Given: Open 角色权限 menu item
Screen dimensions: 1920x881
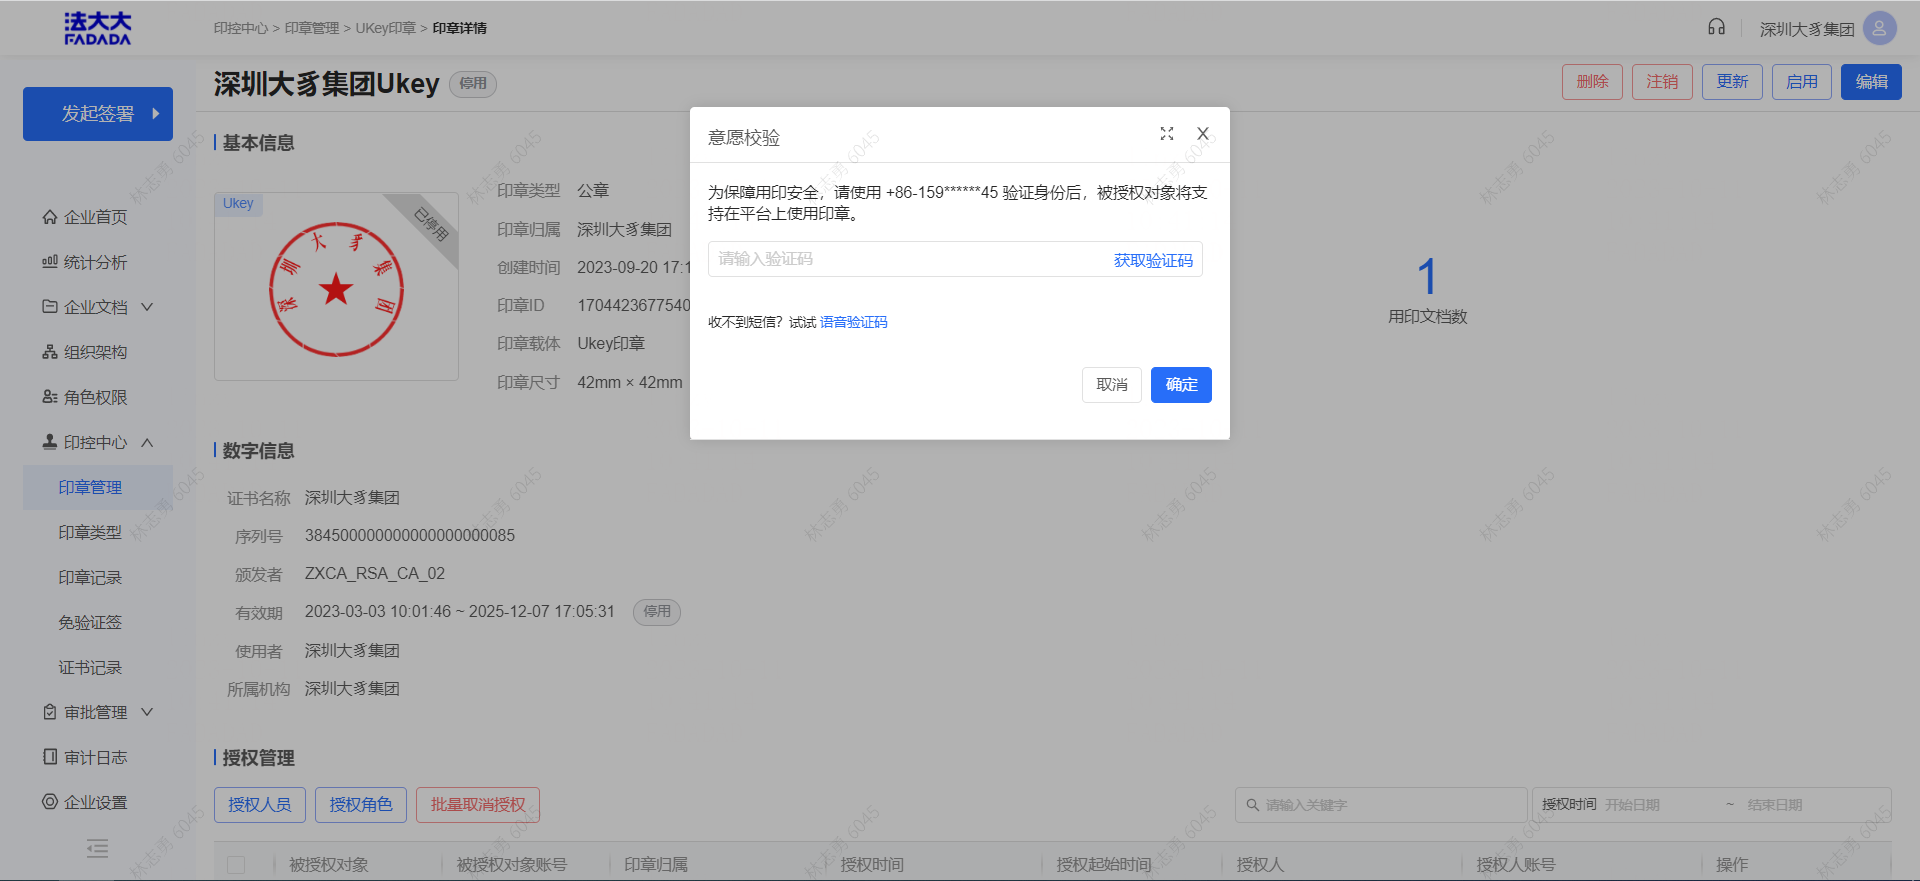Looking at the screenshot, I should click(x=96, y=397).
